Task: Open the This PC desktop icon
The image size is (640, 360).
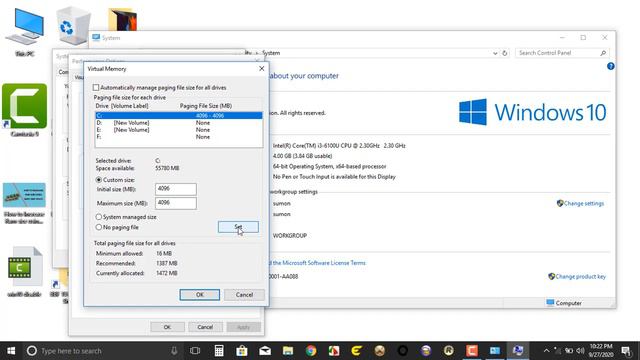Action: 25,32
